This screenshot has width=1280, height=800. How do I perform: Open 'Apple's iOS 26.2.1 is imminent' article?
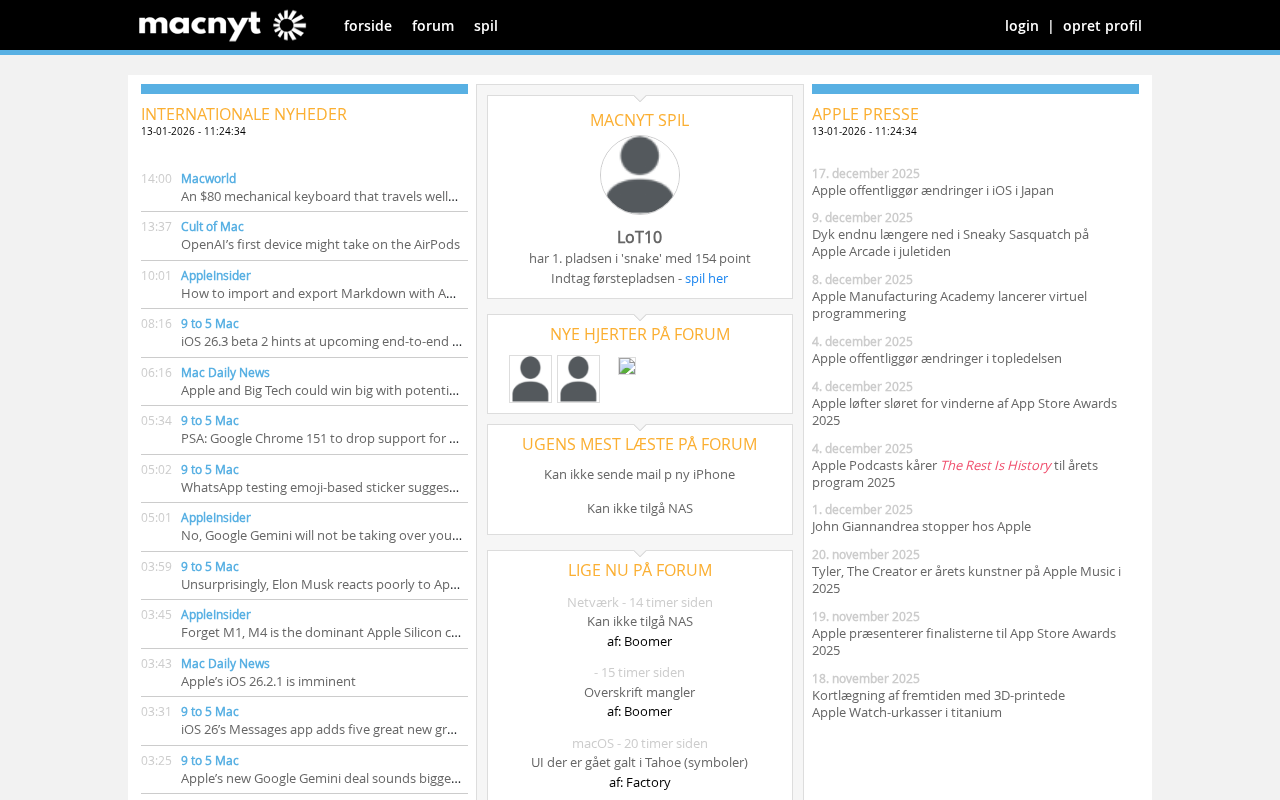click(x=268, y=681)
